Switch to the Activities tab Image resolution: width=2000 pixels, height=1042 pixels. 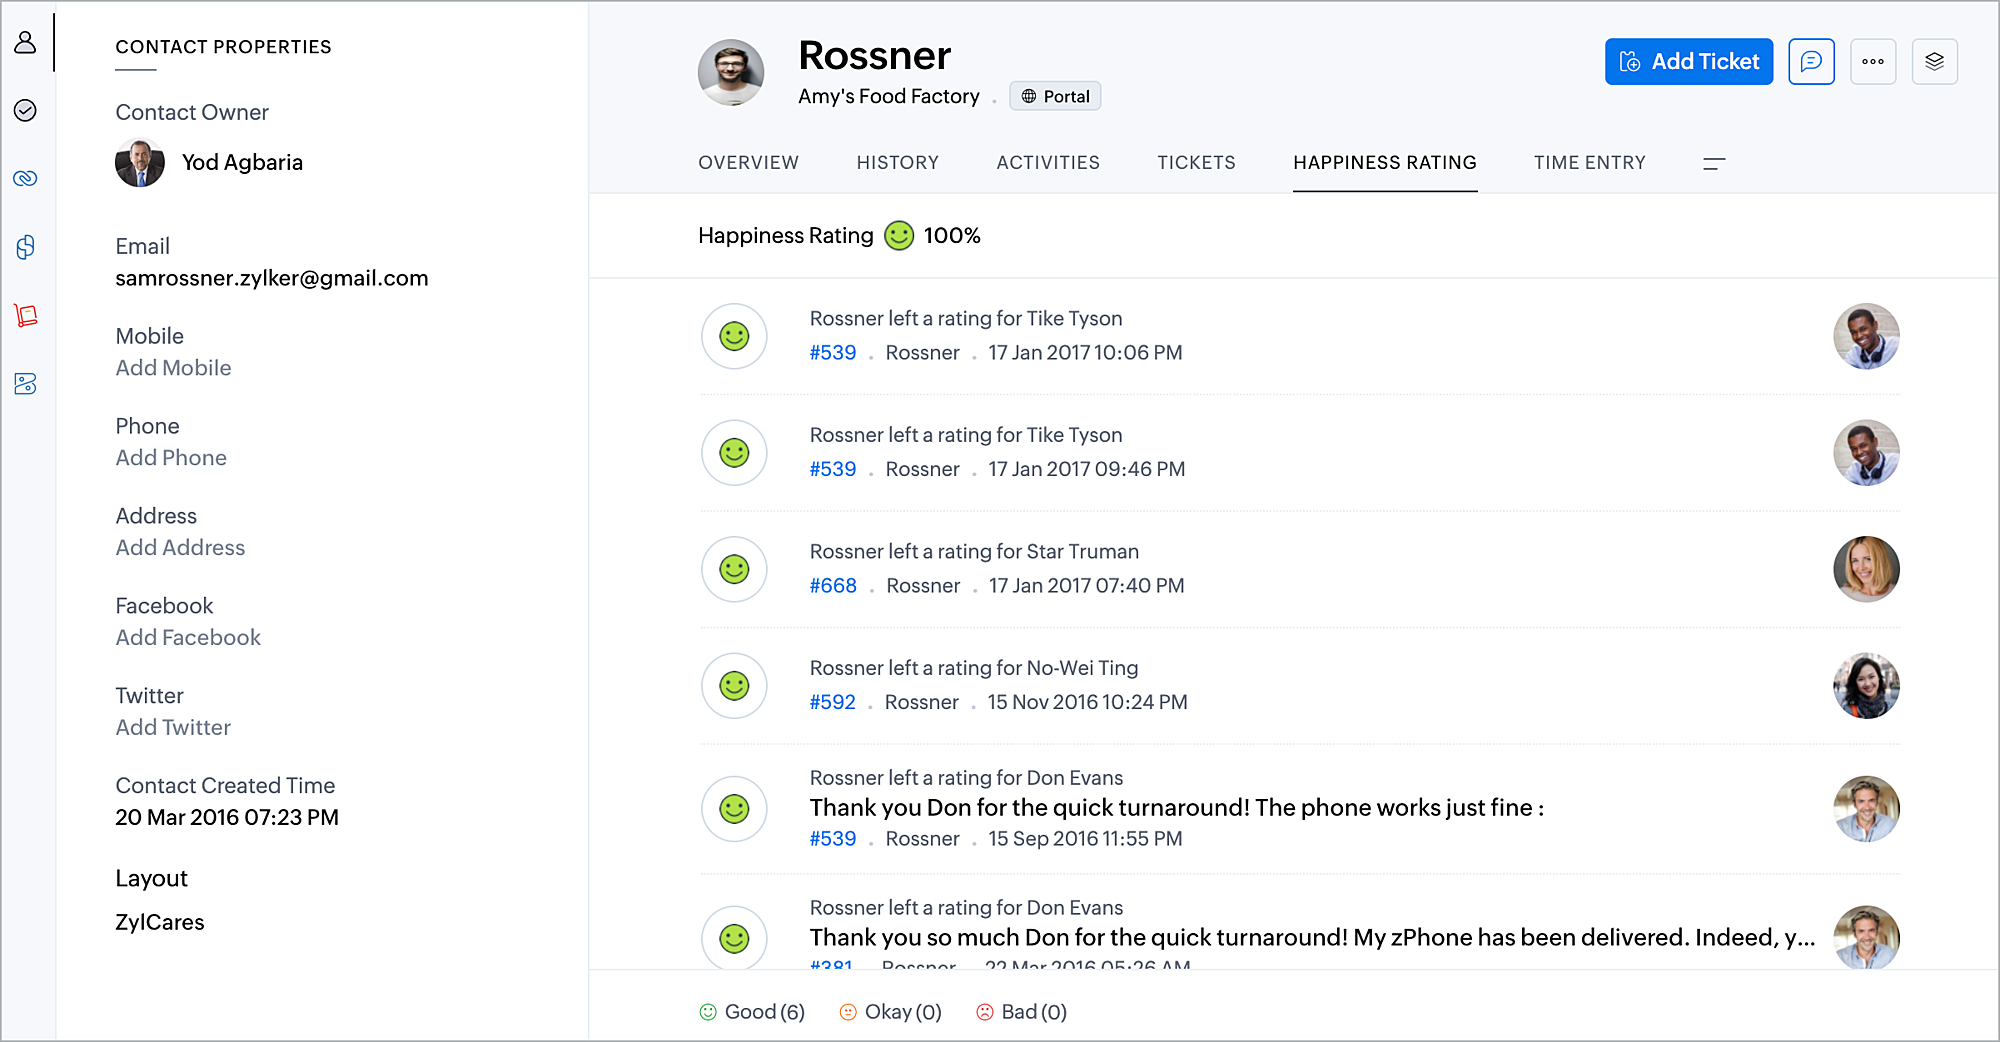click(1048, 162)
